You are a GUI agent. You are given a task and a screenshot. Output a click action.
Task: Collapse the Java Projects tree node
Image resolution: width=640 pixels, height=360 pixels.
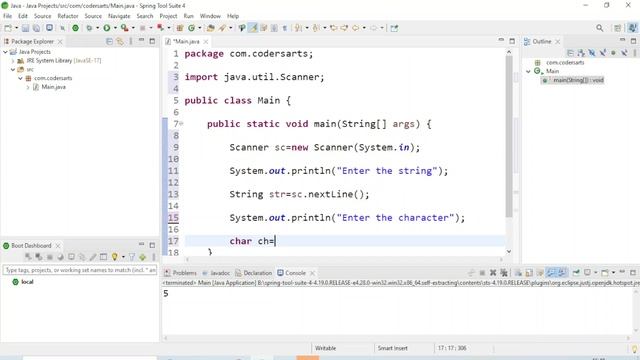pyautogui.click(x=5, y=52)
